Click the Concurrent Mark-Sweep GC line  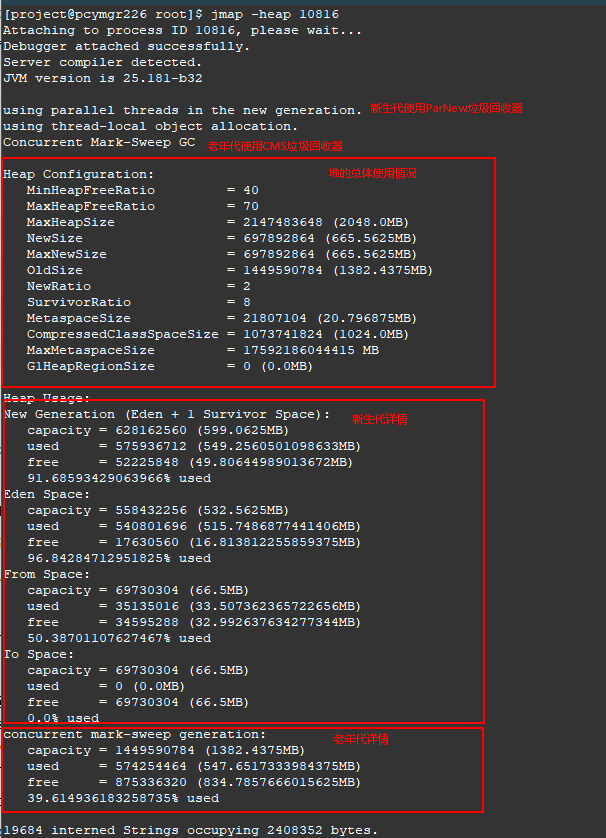click(99, 142)
